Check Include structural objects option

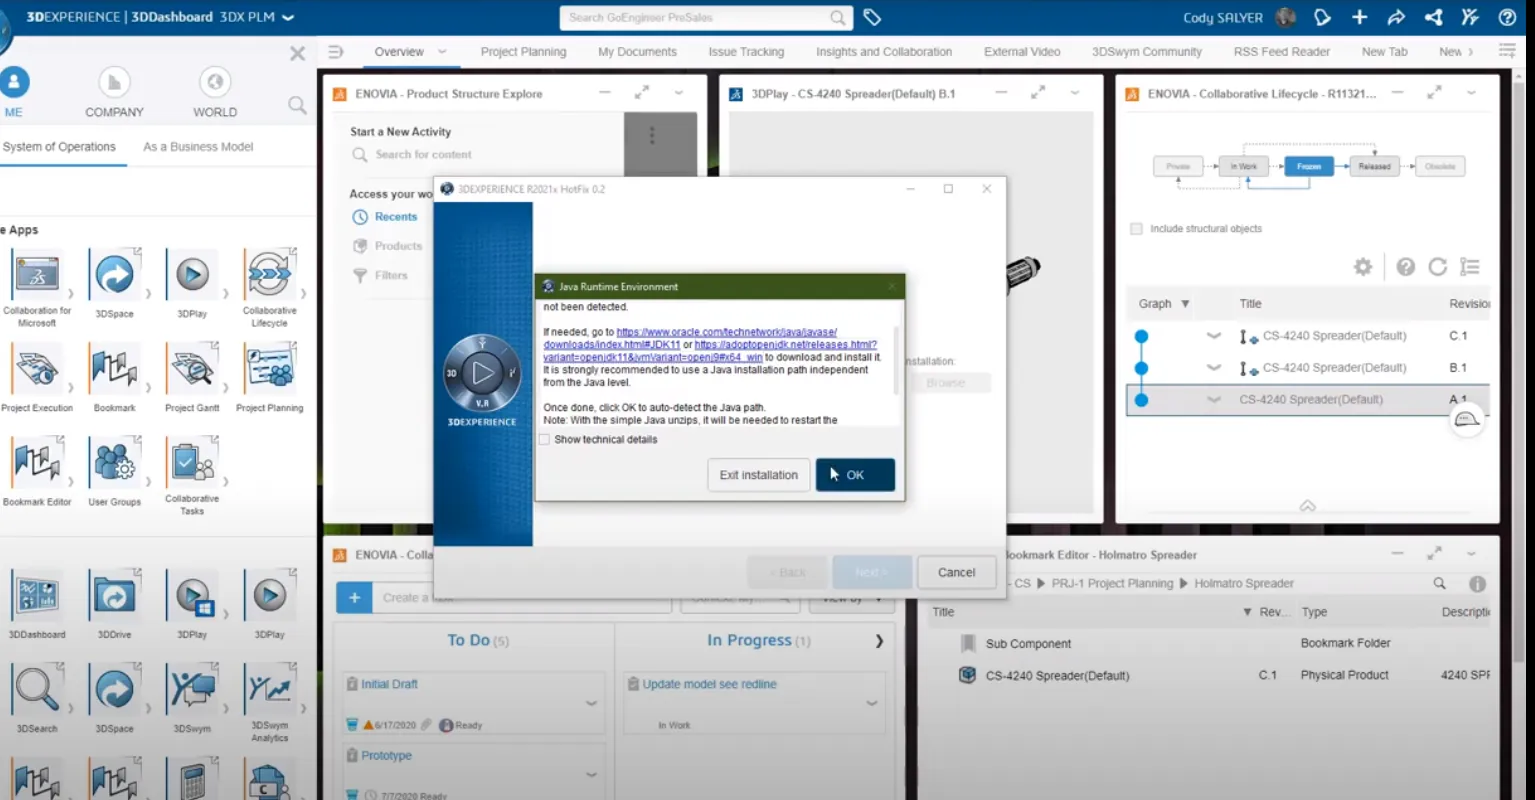[x=1136, y=229]
